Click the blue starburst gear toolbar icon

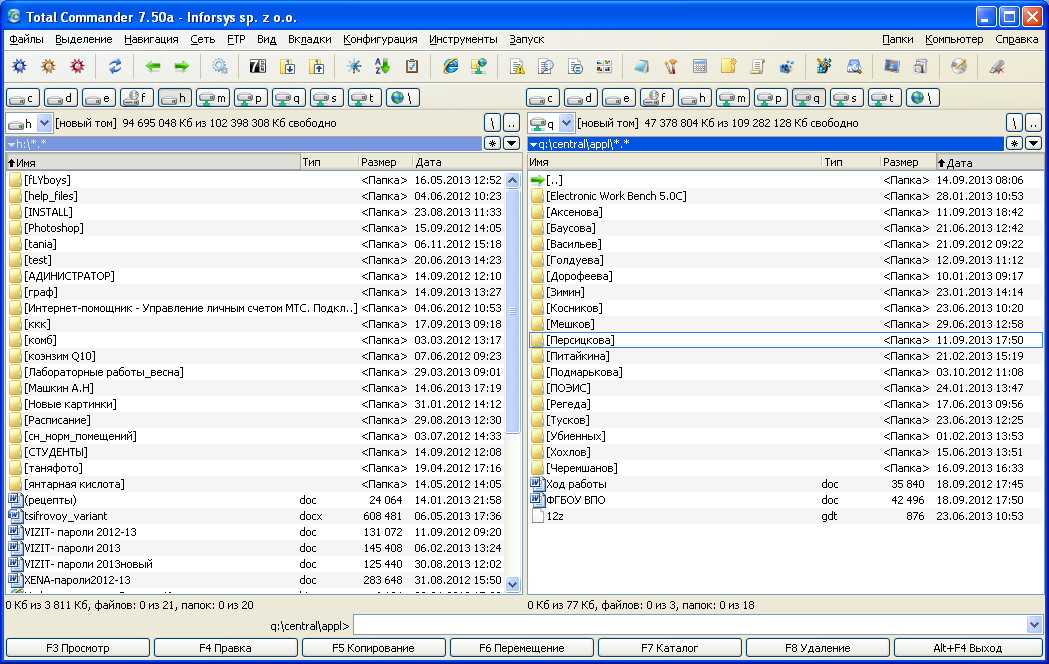click(x=19, y=66)
